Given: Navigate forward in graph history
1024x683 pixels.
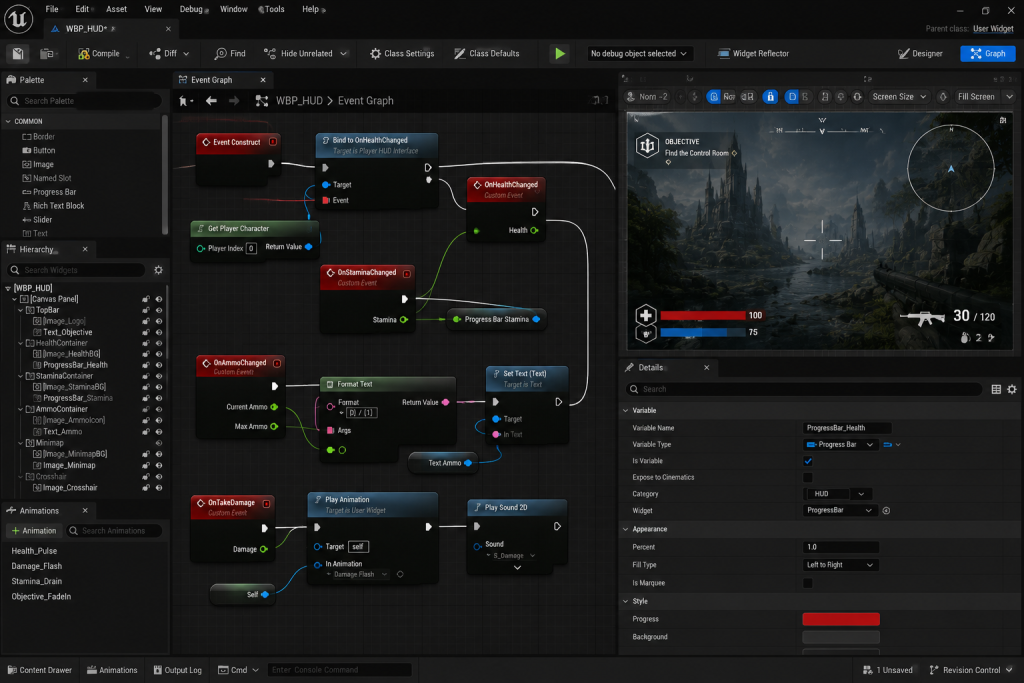Looking at the screenshot, I should (234, 101).
